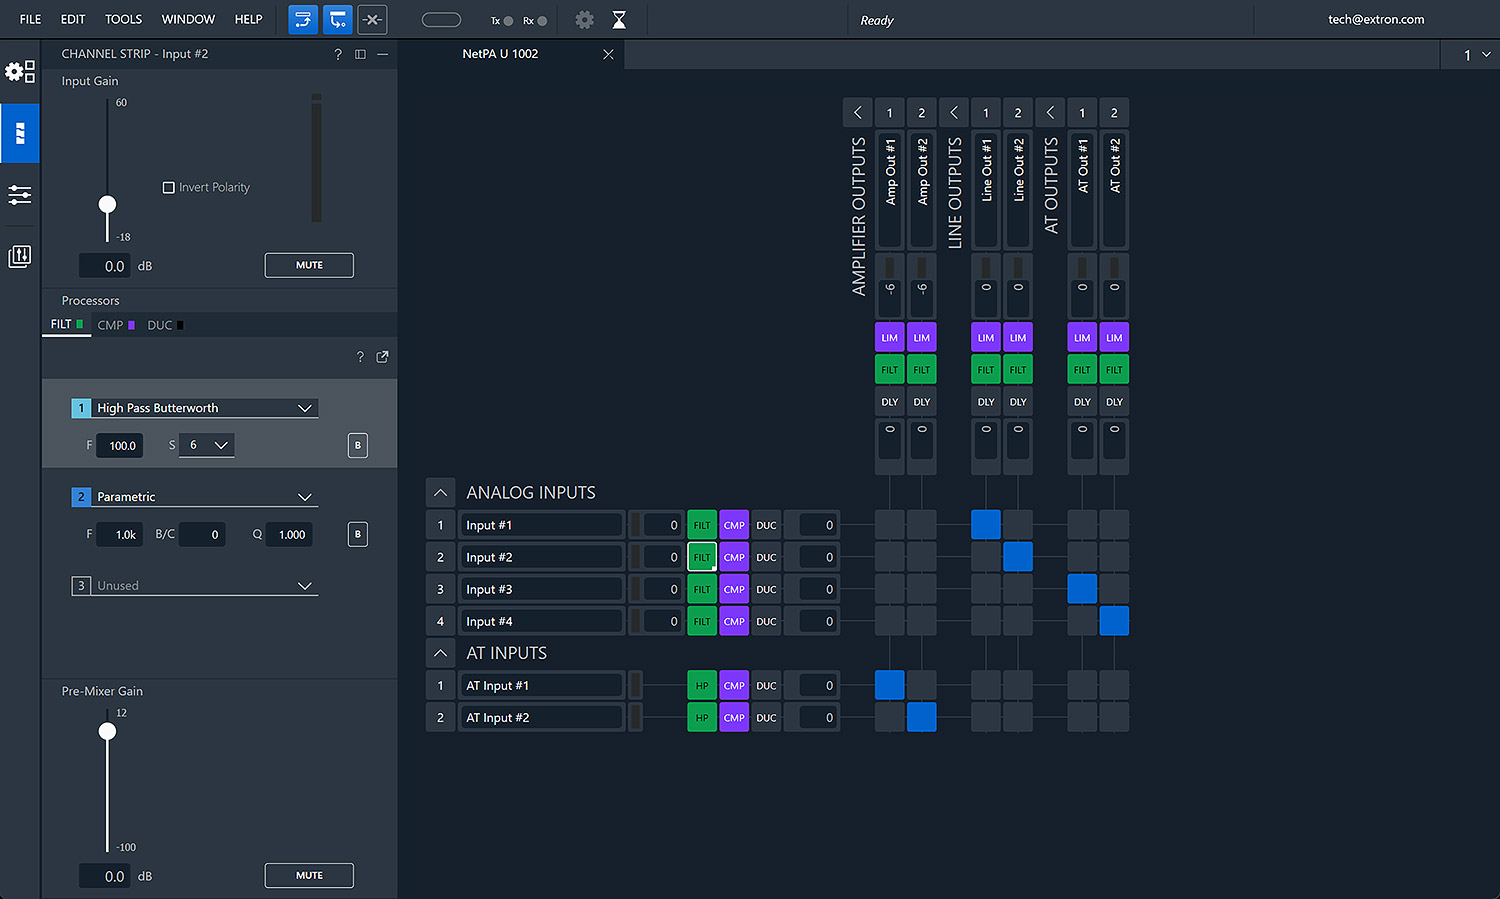This screenshot has height=899, width=1500.
Task: Switch to the DUC processor tab
Action: pyautogui.click(x=165, y=325)
